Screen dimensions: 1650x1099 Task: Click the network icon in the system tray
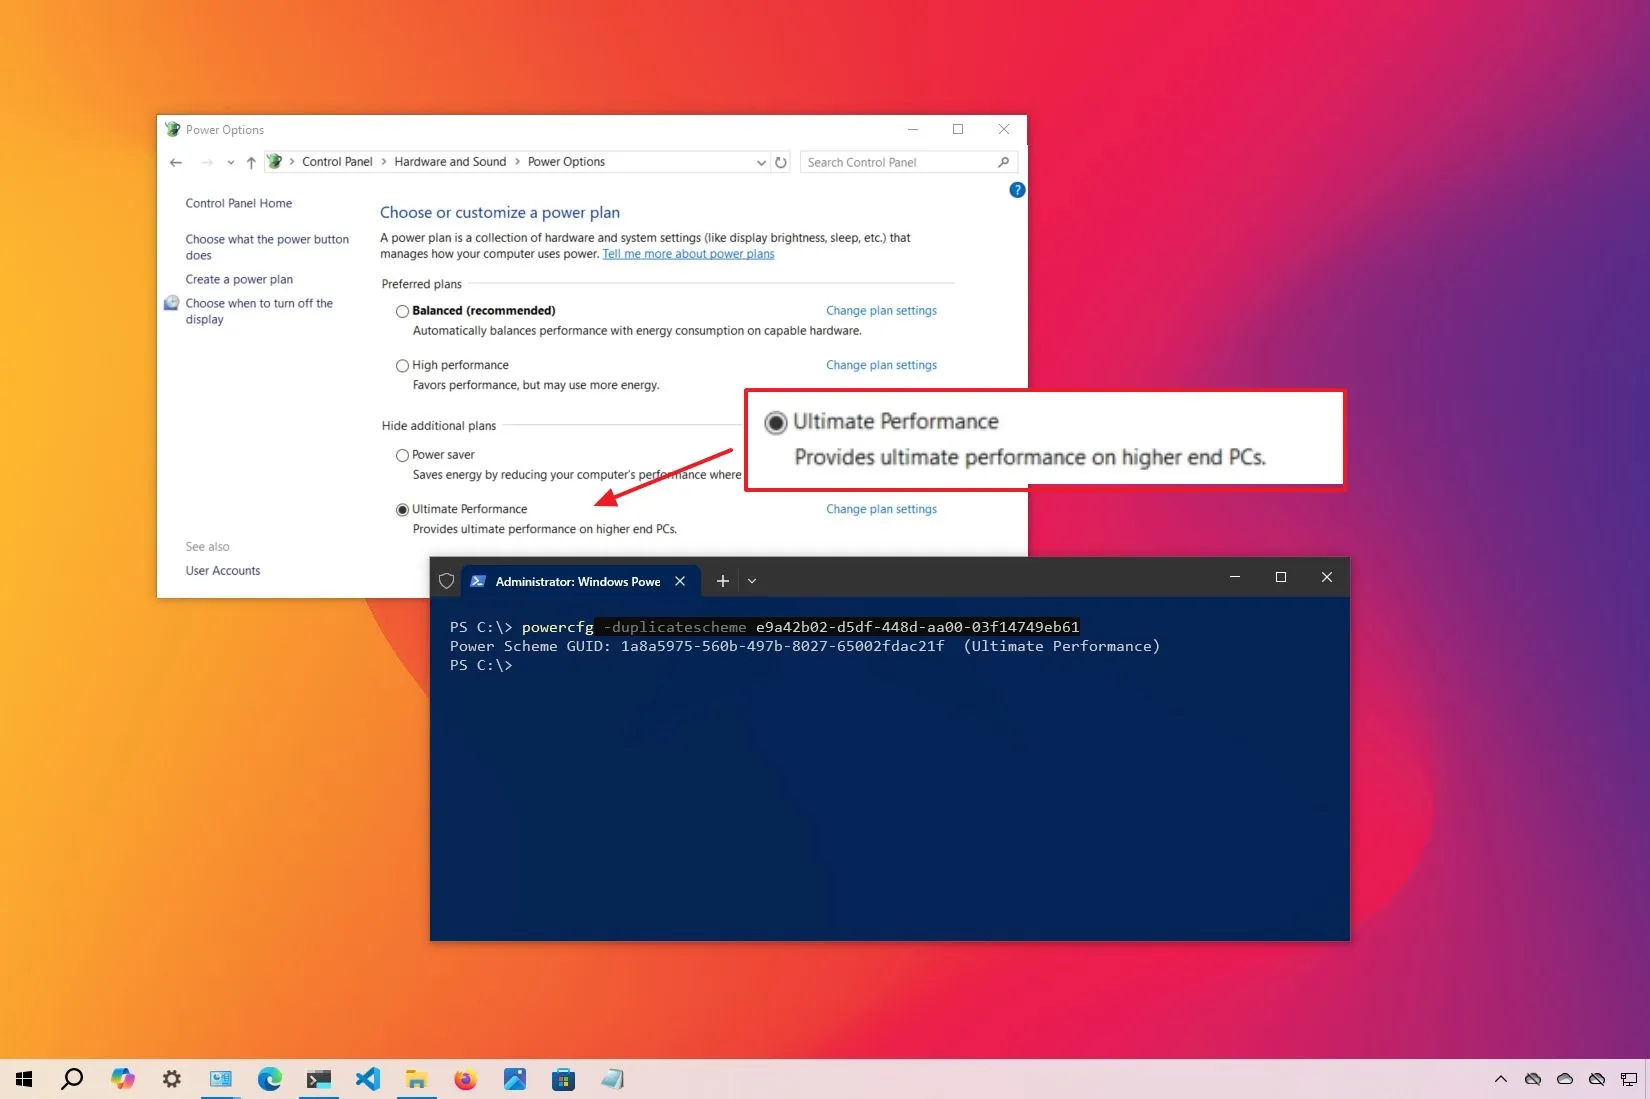tap(1627, 1080)
